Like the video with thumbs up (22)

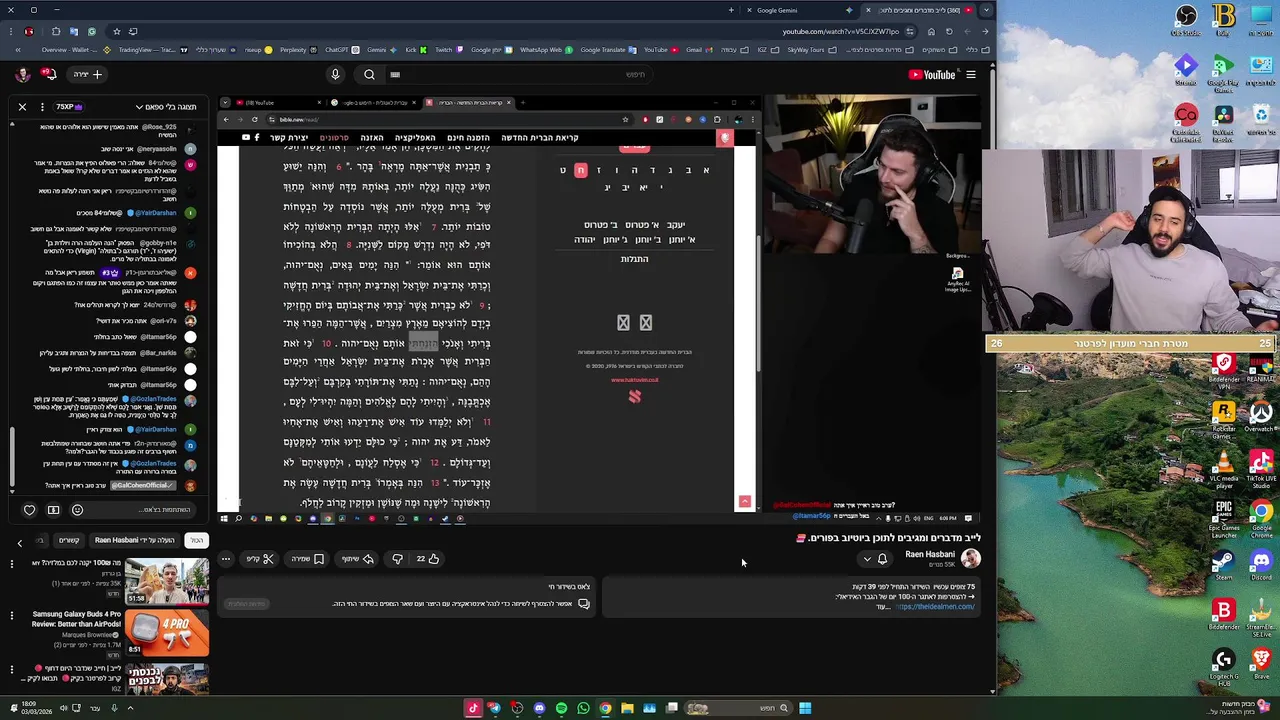427,559
